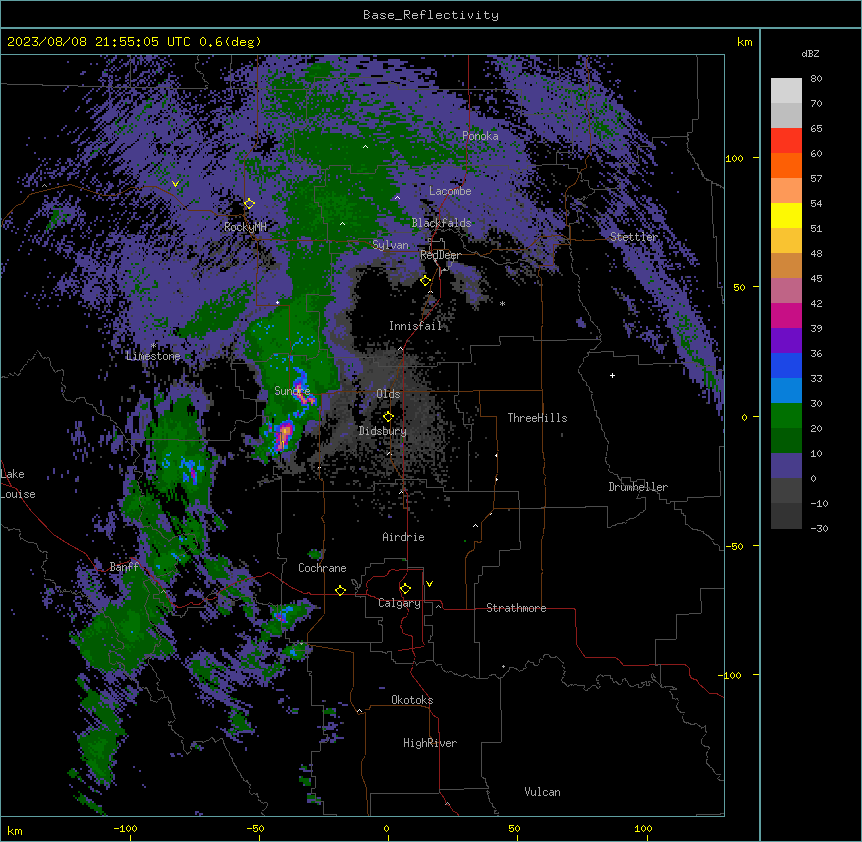Click the RedDeer city label
Screen dimensions: 862x842
coord(440,255)
